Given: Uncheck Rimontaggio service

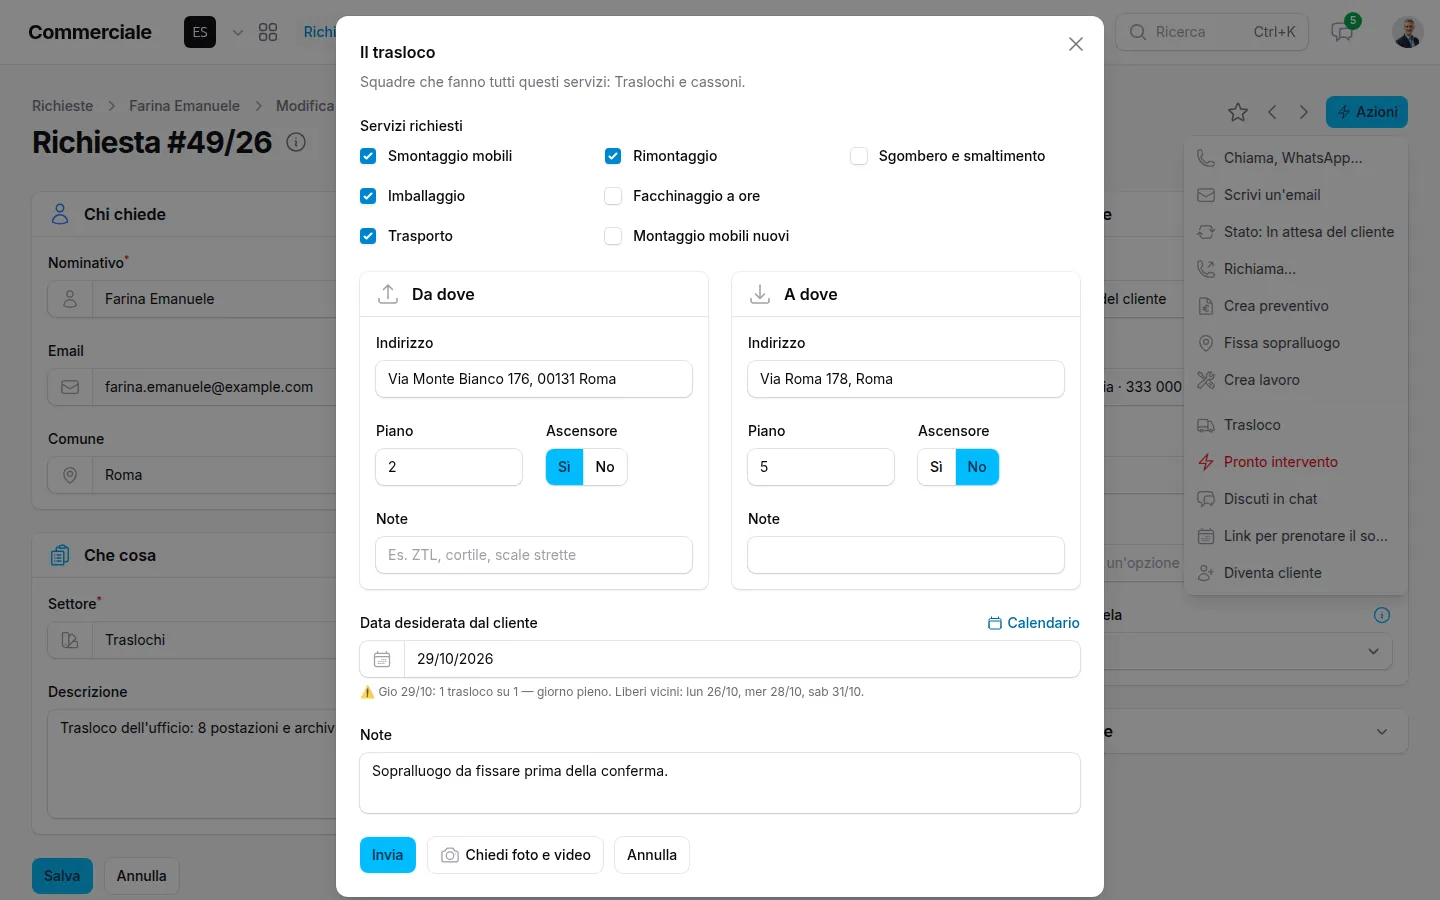Looking at the screenshot, I should click(x=613, y=156).
